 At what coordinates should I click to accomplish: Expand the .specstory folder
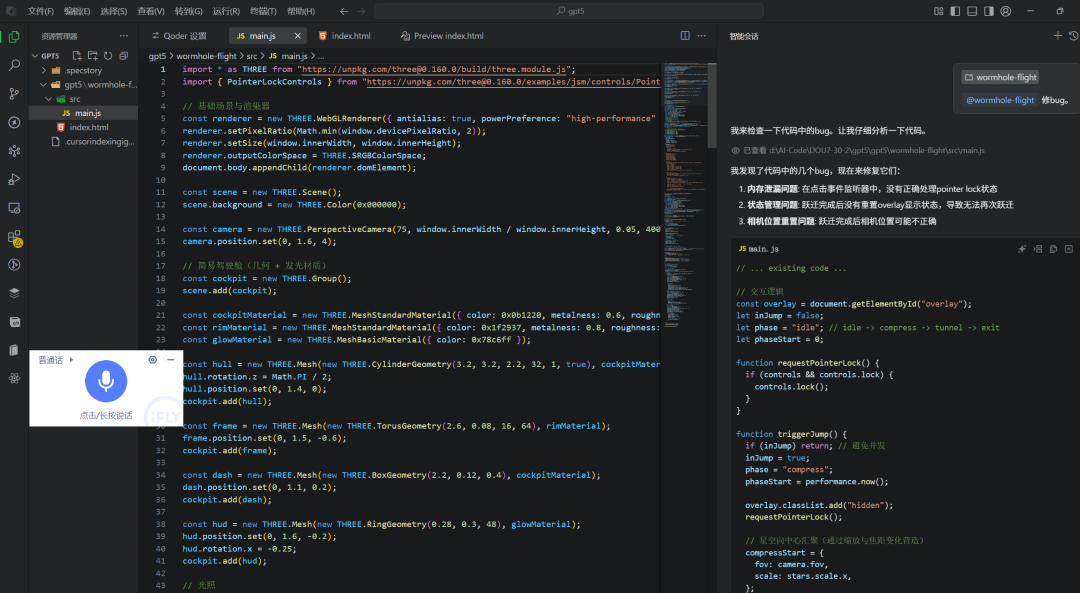(82, 71)
